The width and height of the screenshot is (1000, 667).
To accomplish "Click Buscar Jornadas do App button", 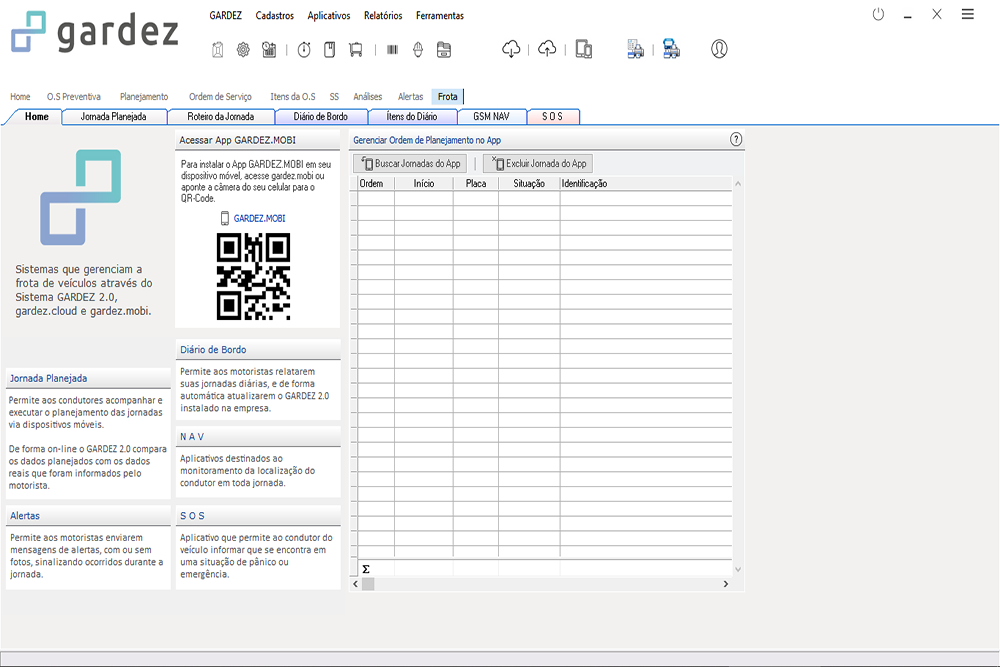I will click(x=411, y=164).
